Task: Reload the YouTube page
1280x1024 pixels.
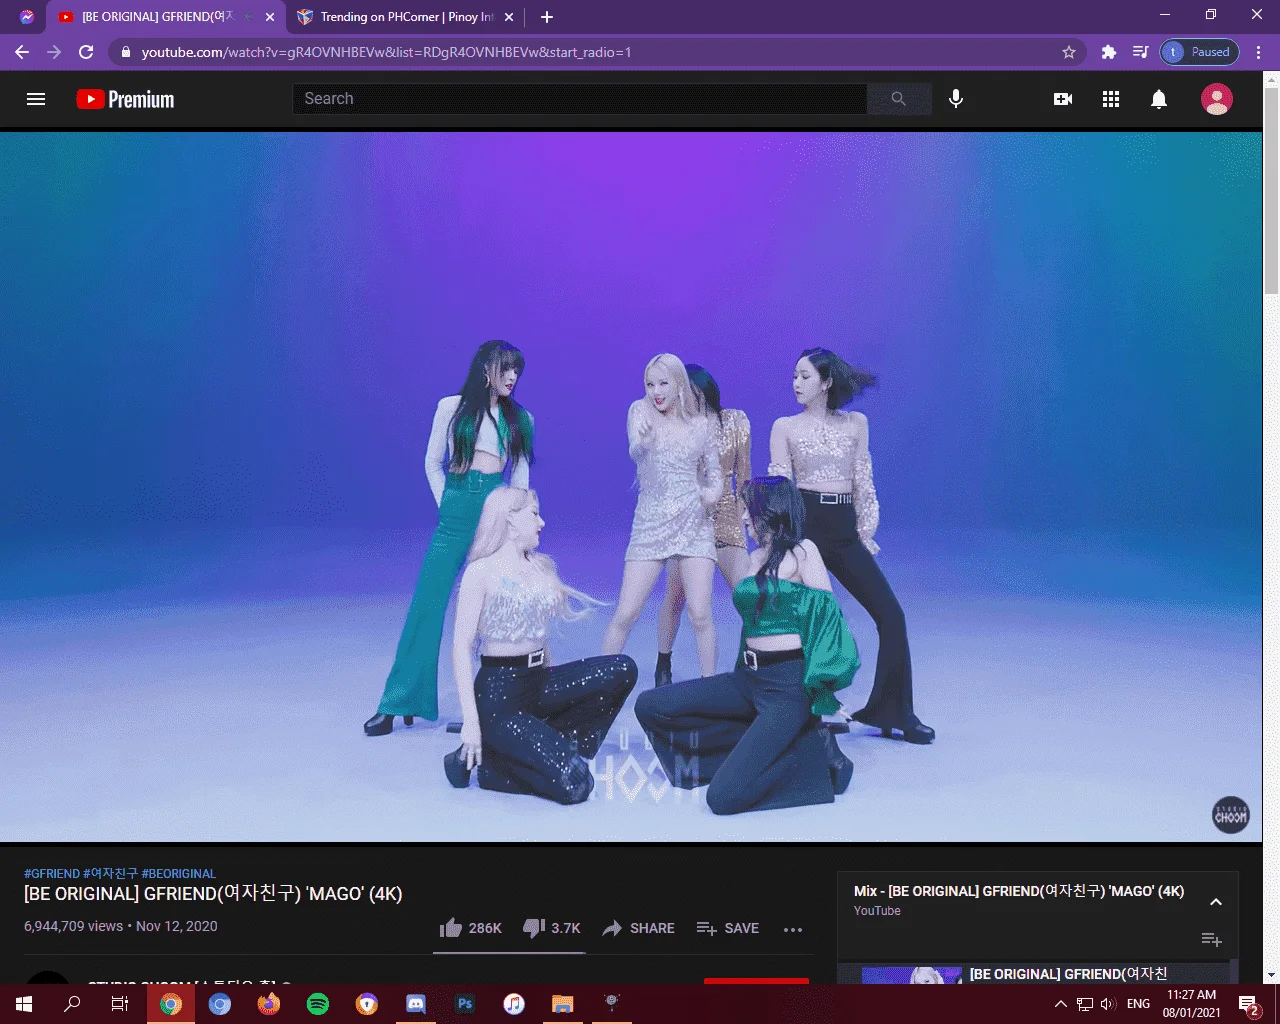Action: coord(86,52)
